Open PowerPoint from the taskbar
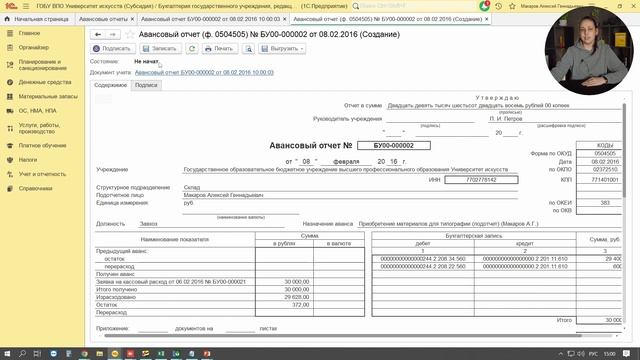This screenshot has height=360, width=640. tap(207, 353)
